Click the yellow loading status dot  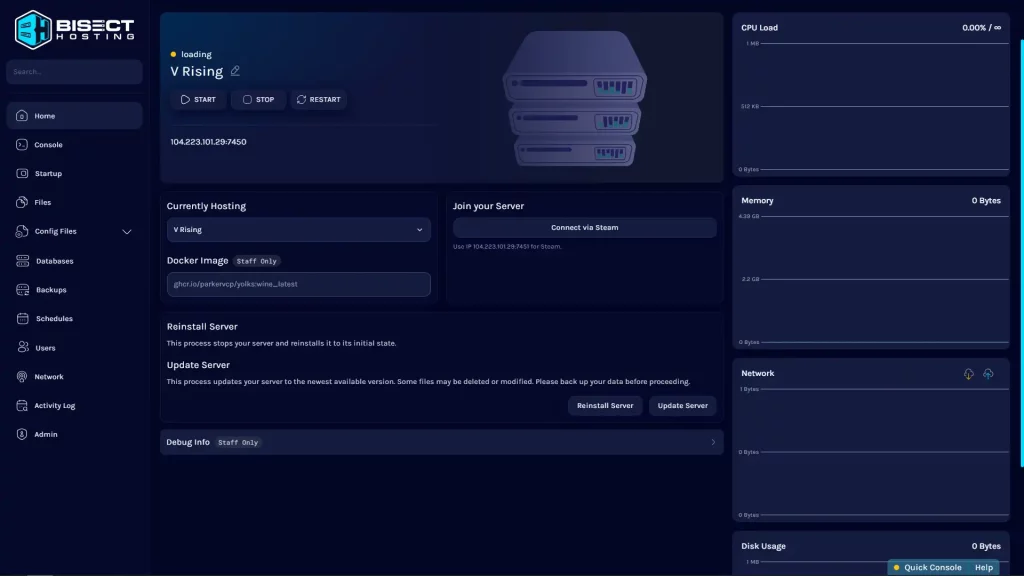click(x=173, y=54)
